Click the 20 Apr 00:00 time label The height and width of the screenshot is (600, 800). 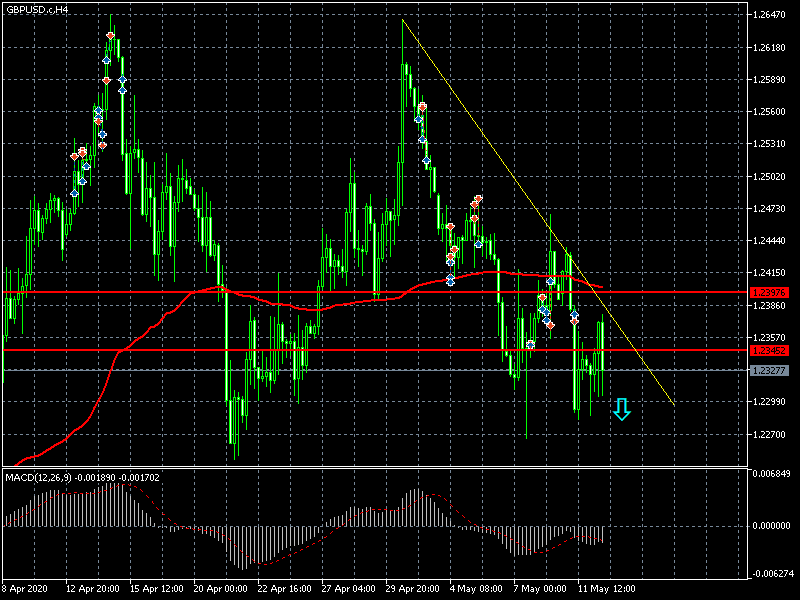coord(224,588)
